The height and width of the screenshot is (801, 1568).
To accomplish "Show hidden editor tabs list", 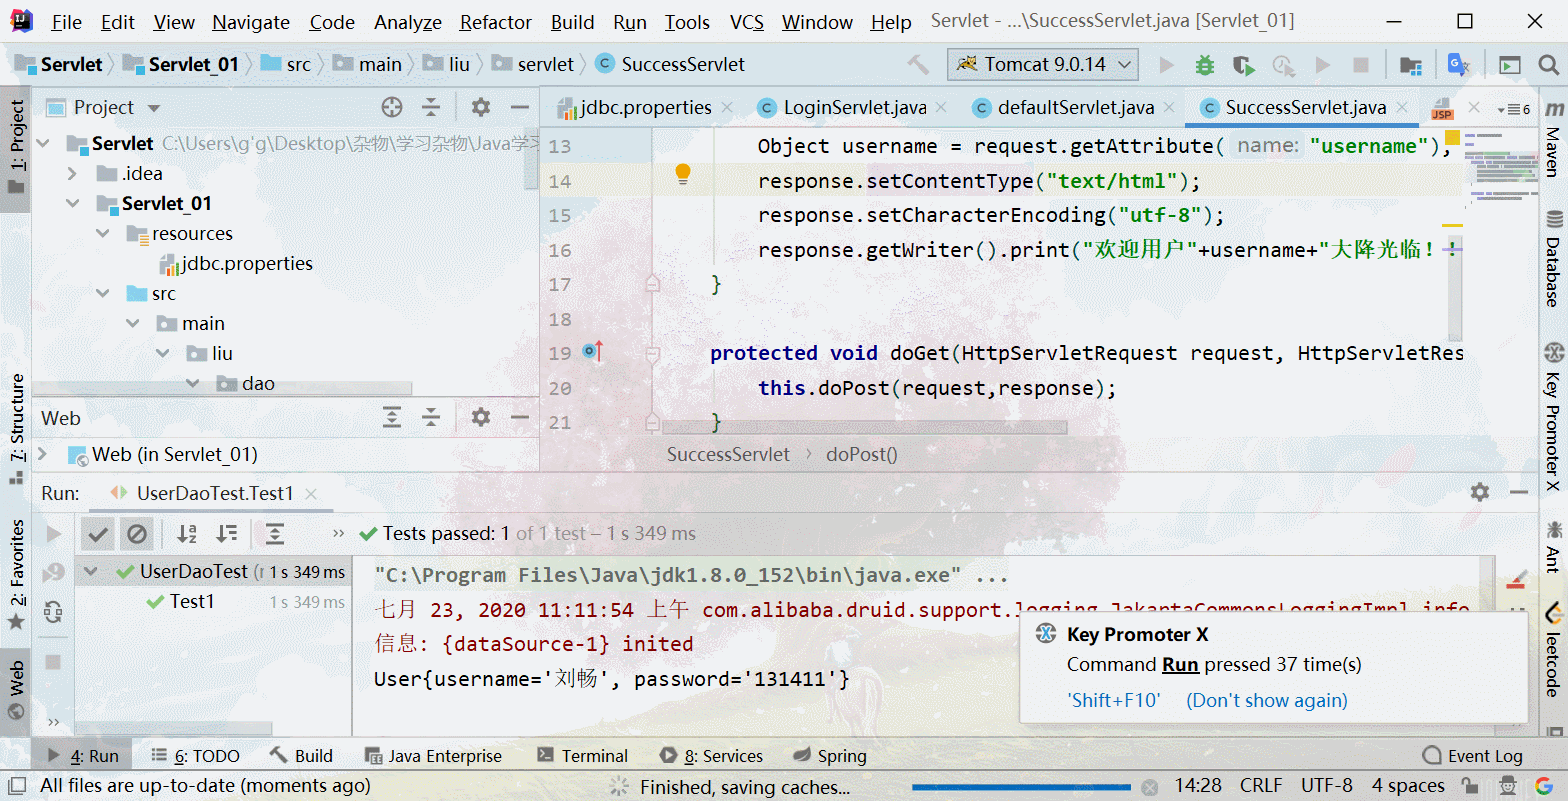I will pos(1513,109).
